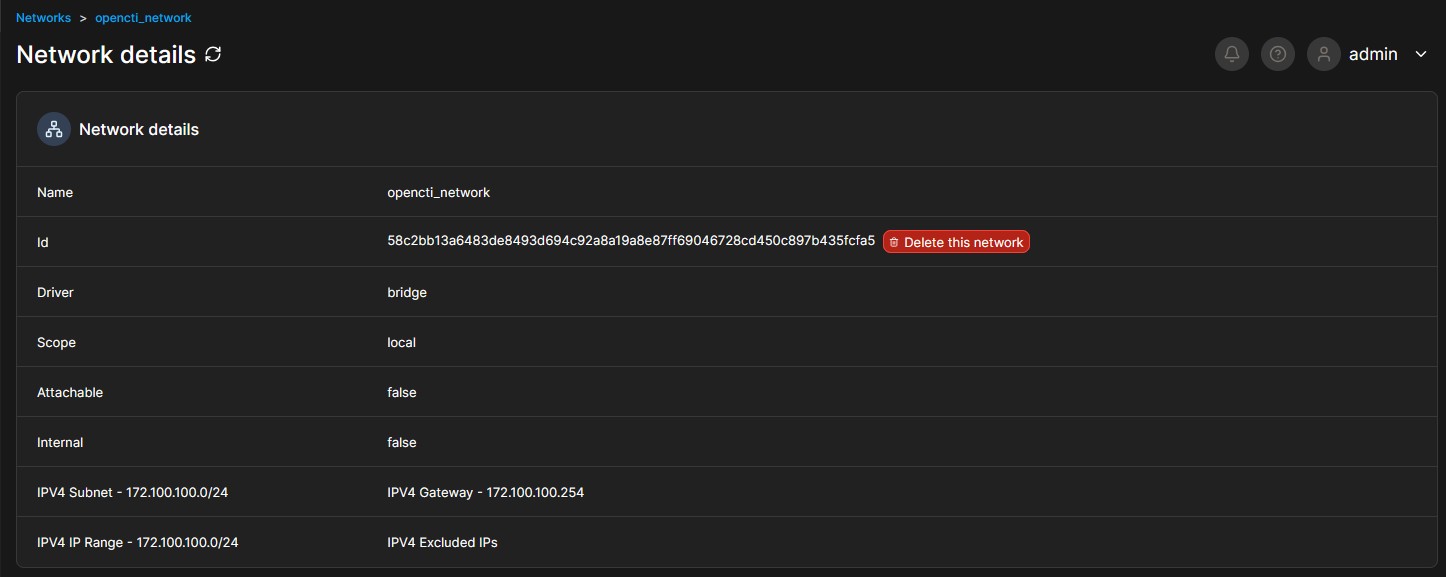Click the IPV4 Gateway 172.100.100.254 text

click(485, 492)
